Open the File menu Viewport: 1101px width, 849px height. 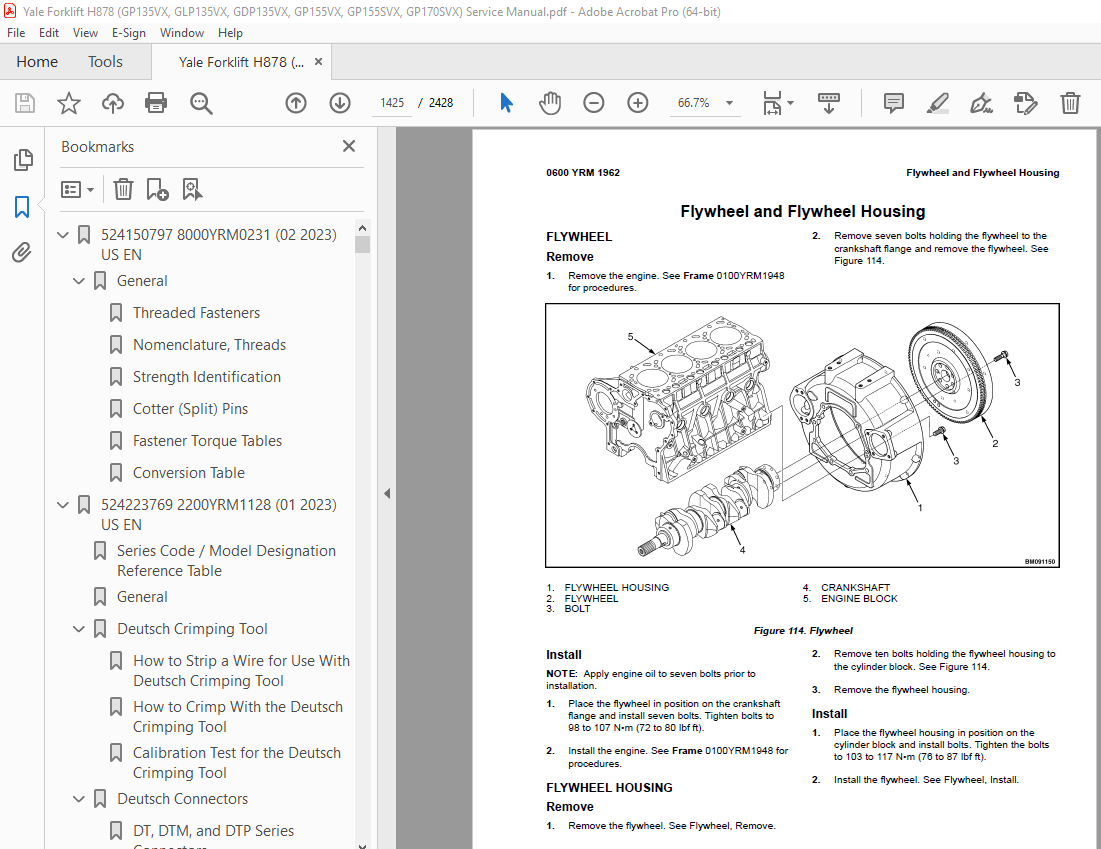(15, 33)
